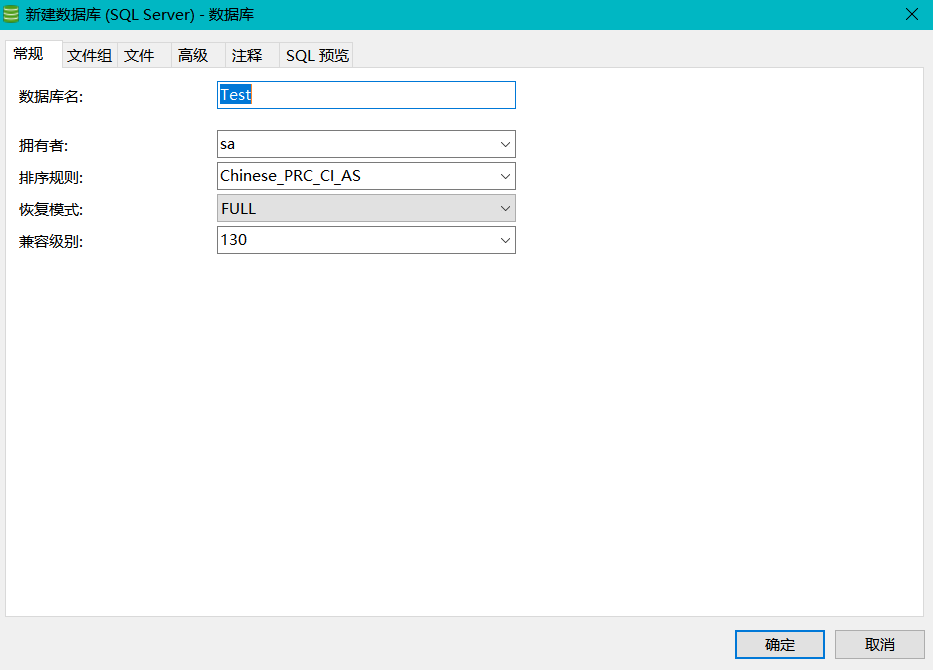Viewport: 933px width, 670px height.
Task: Click the 兼容级别: label
Action: (51, 242)
